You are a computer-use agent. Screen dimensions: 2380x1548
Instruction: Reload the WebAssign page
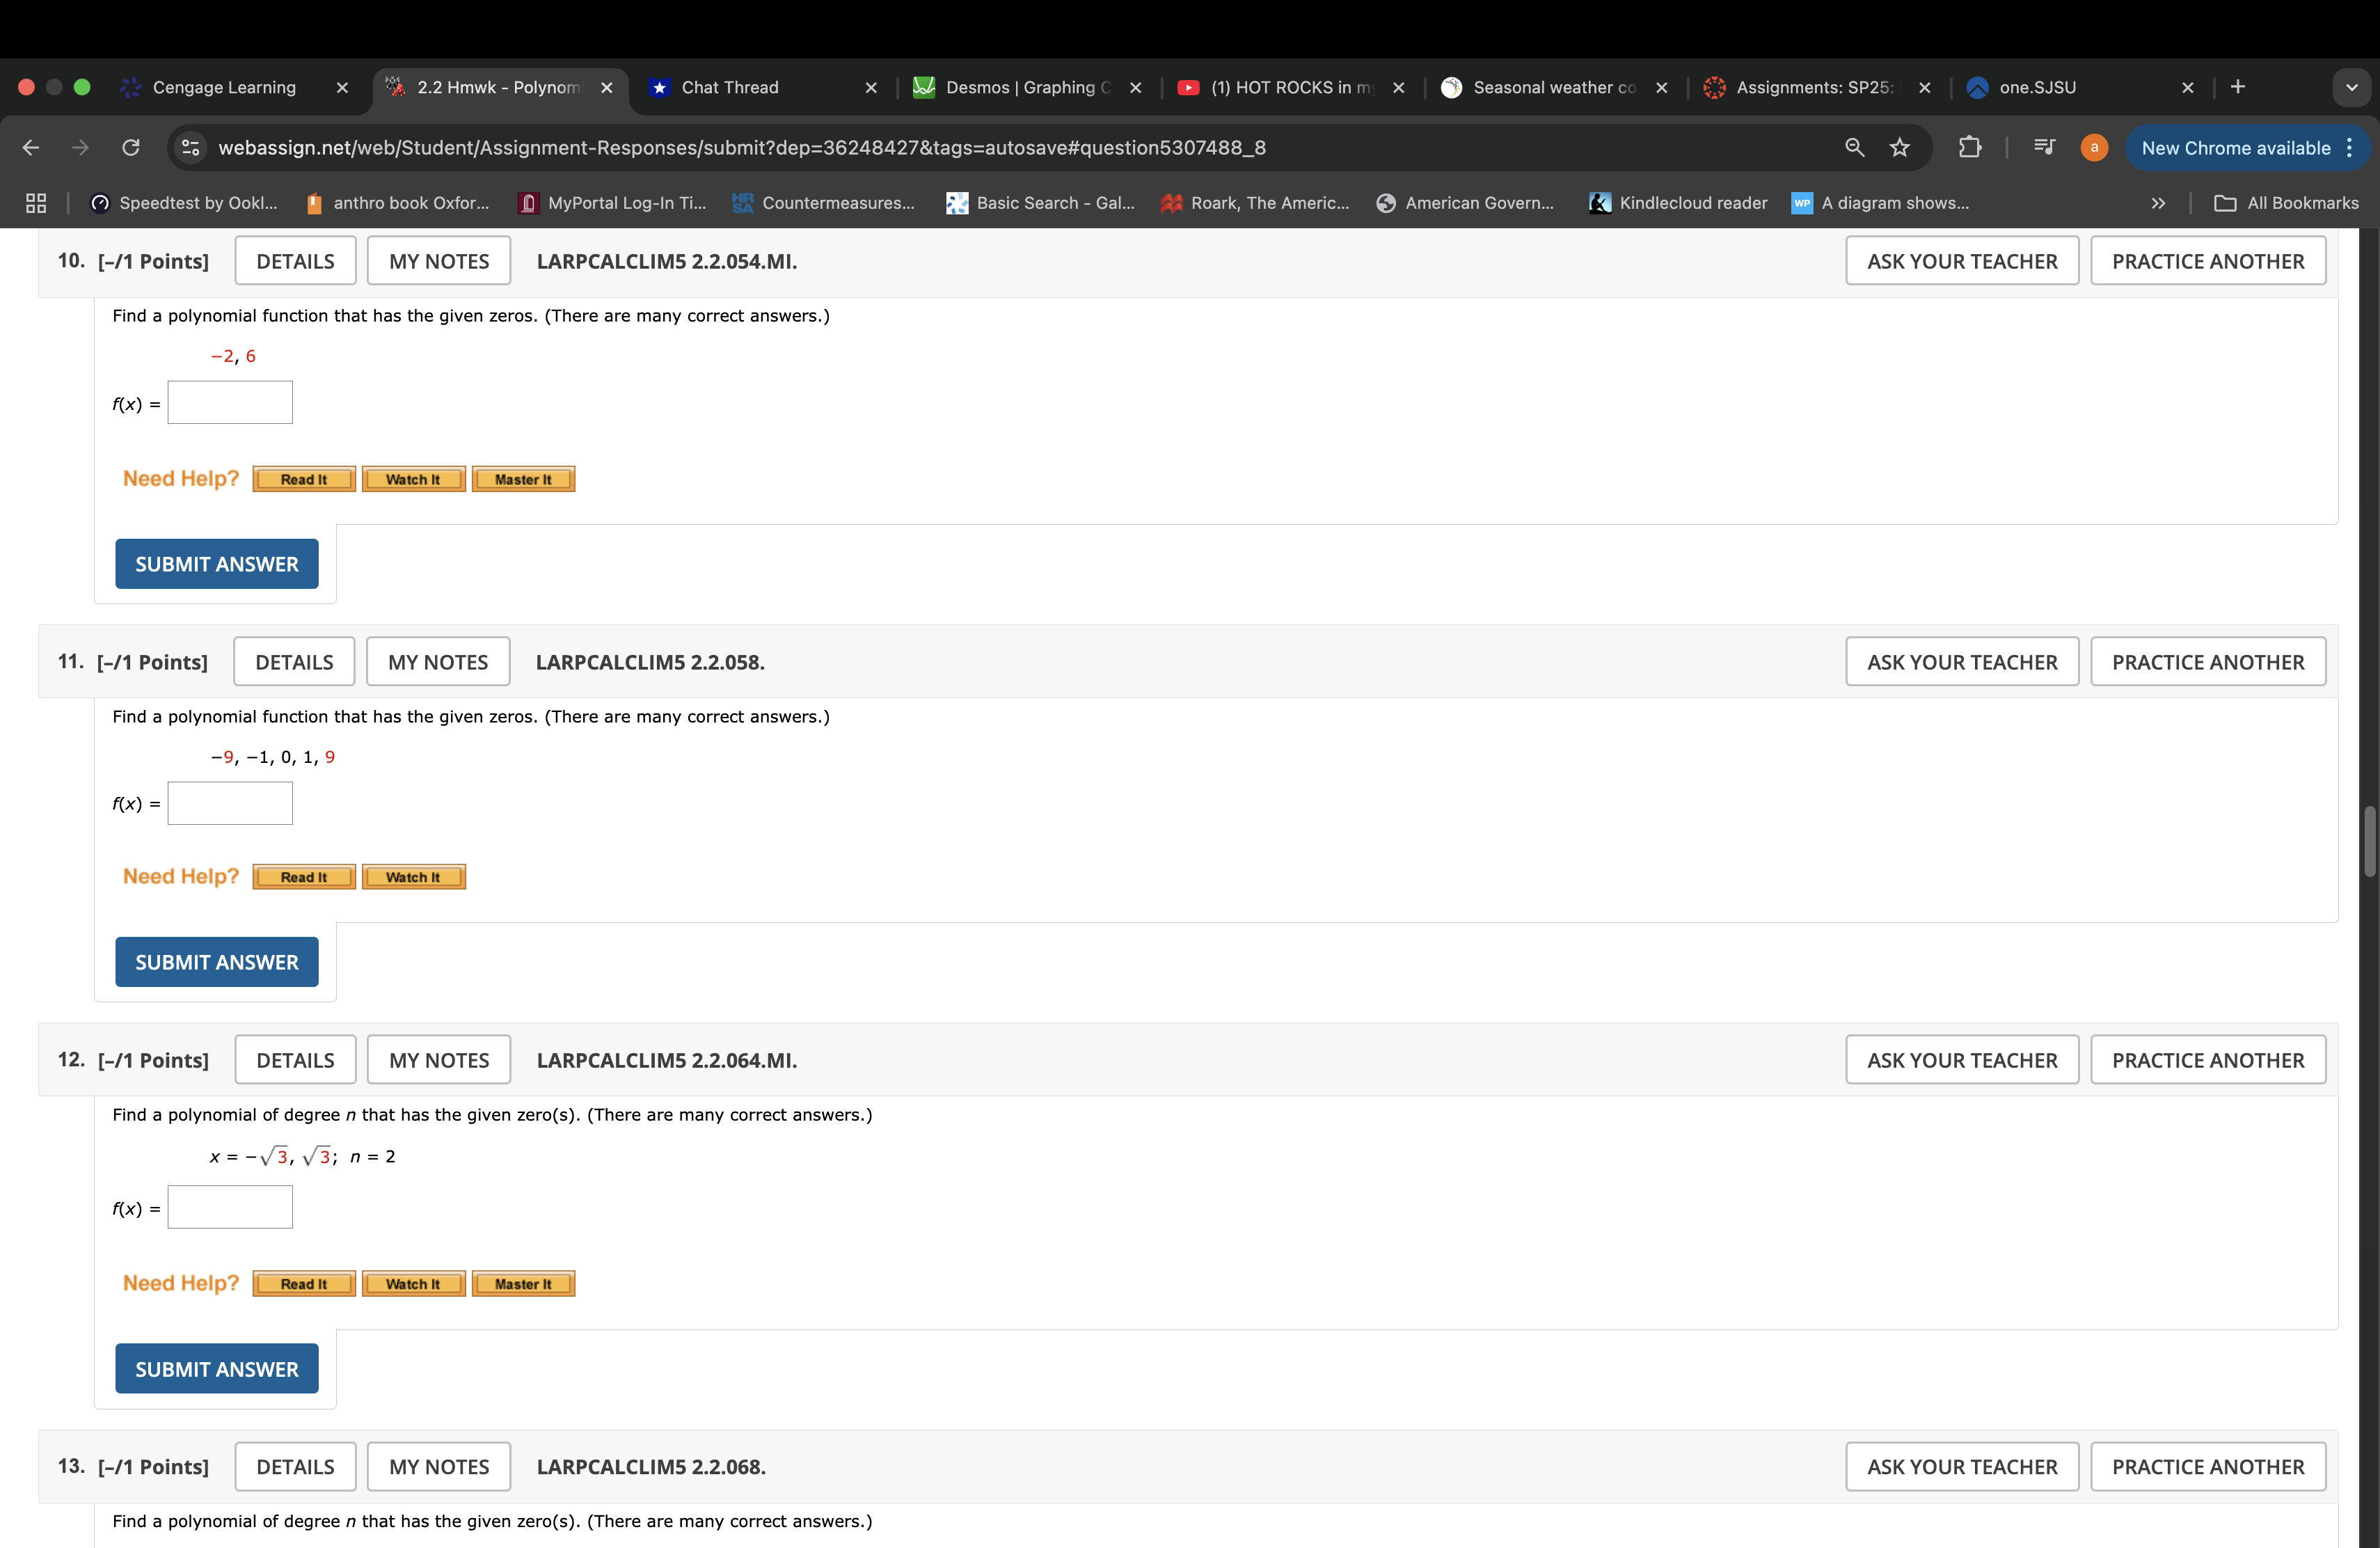pos(130,148)
